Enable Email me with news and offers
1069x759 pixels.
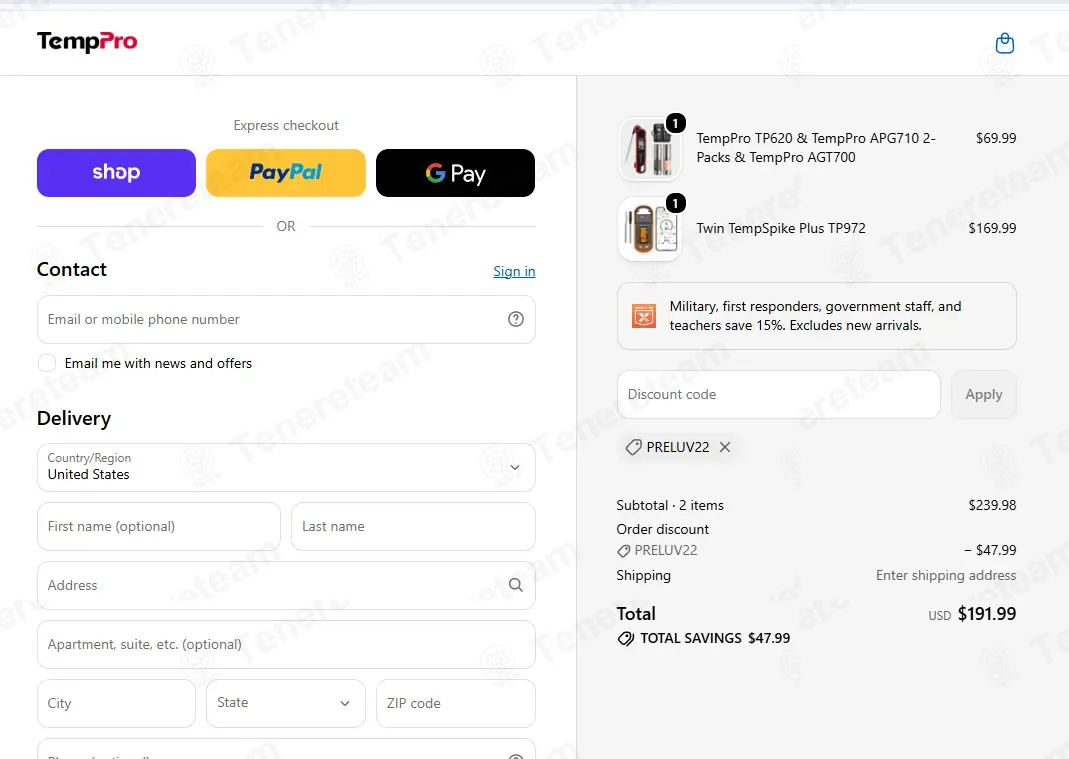point(47,363)
